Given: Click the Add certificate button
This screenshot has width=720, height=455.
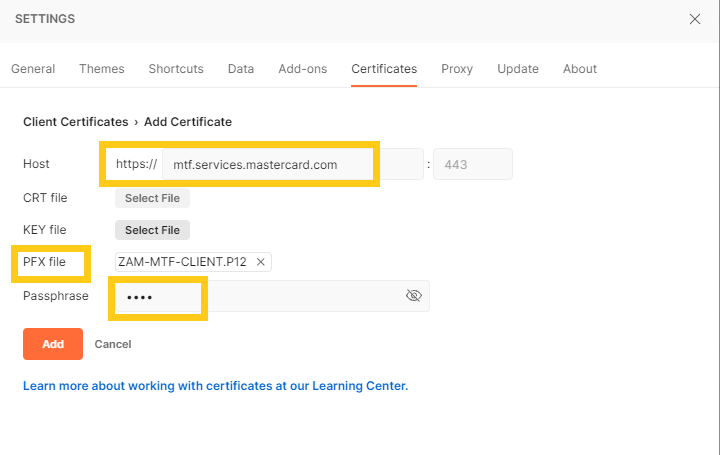Looking at the screenshot, I should click(x=53, y=344).
